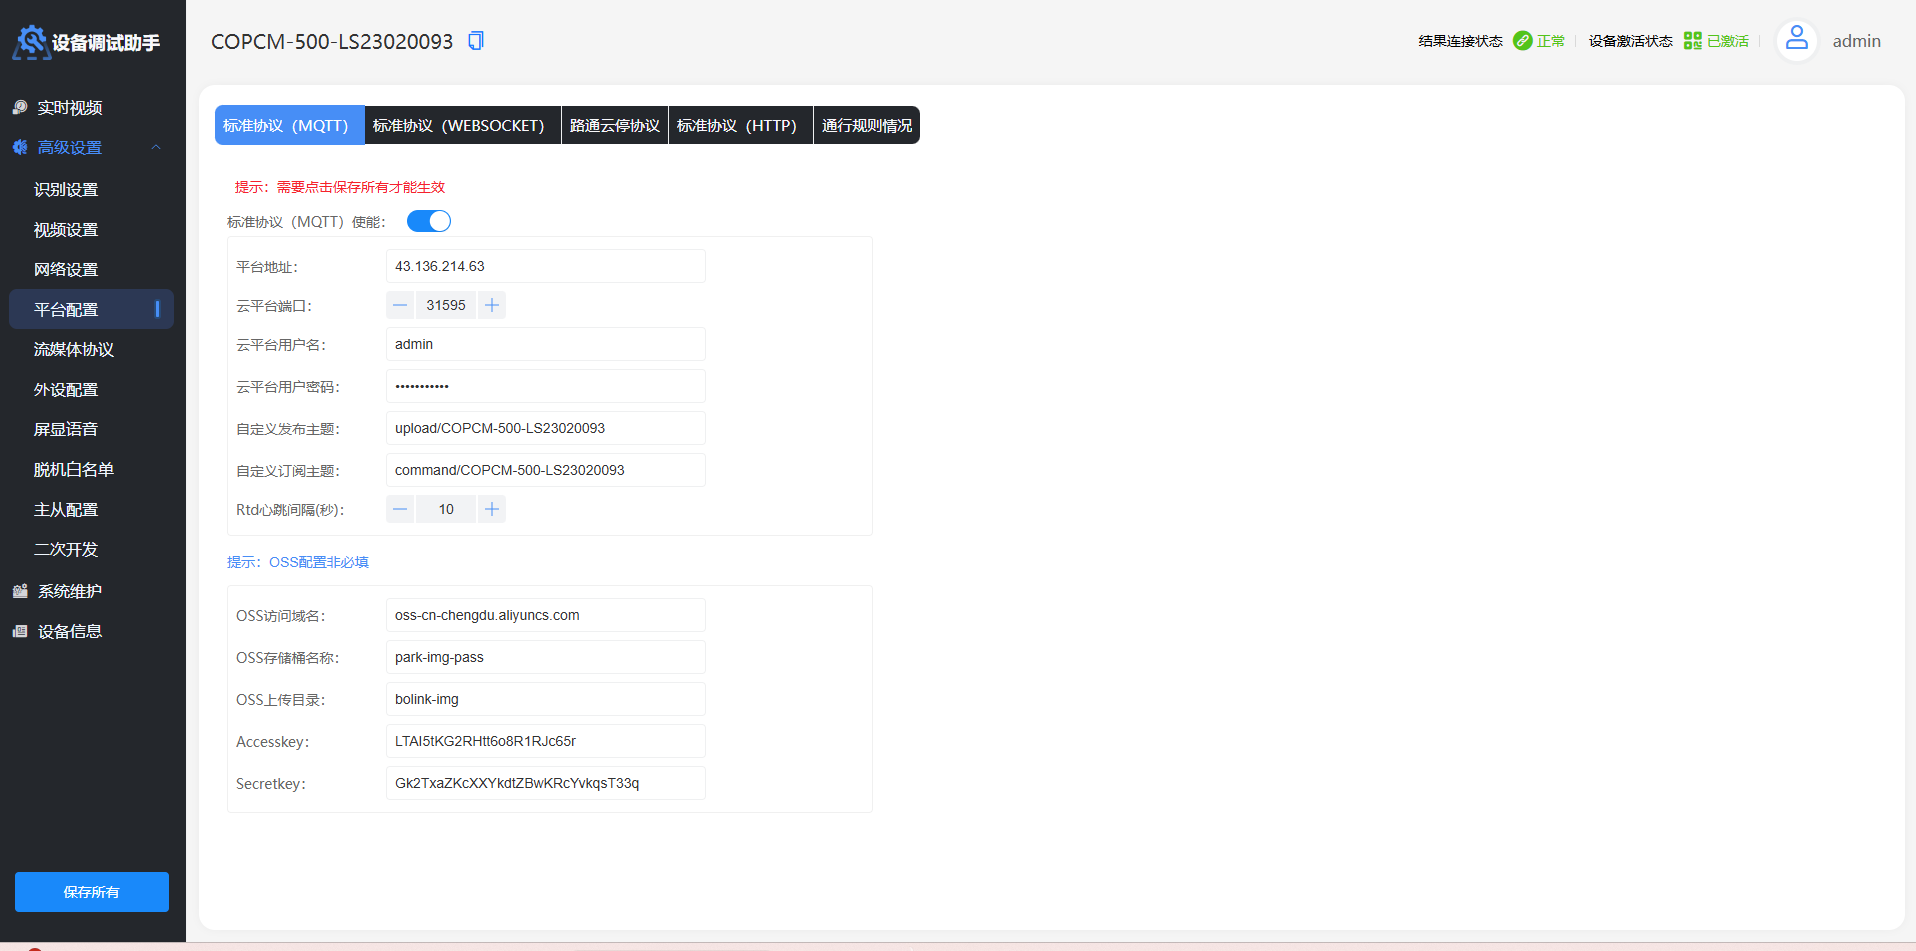Click the green connection status icon

1522,41
